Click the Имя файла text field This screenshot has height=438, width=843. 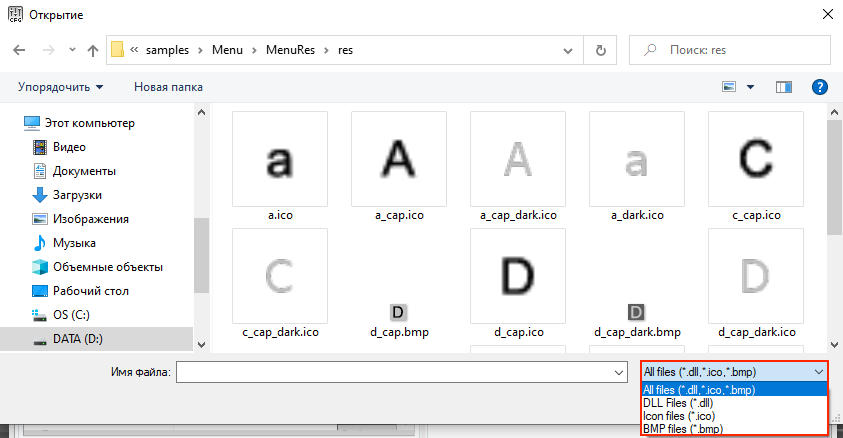click(395, 373)
